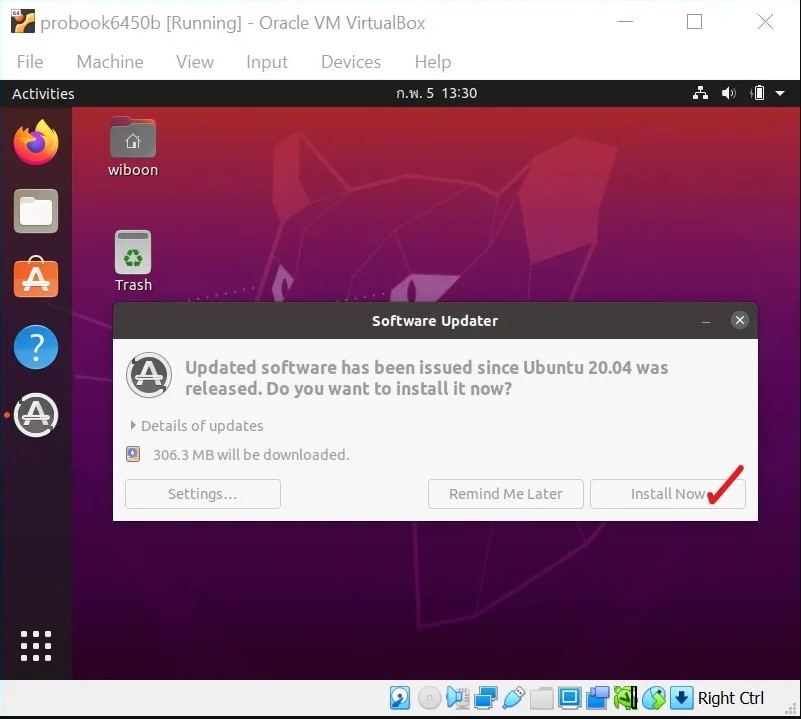Expand Details of updates in Software Updater
The image size is (801, 719).
tap(196, 425)
